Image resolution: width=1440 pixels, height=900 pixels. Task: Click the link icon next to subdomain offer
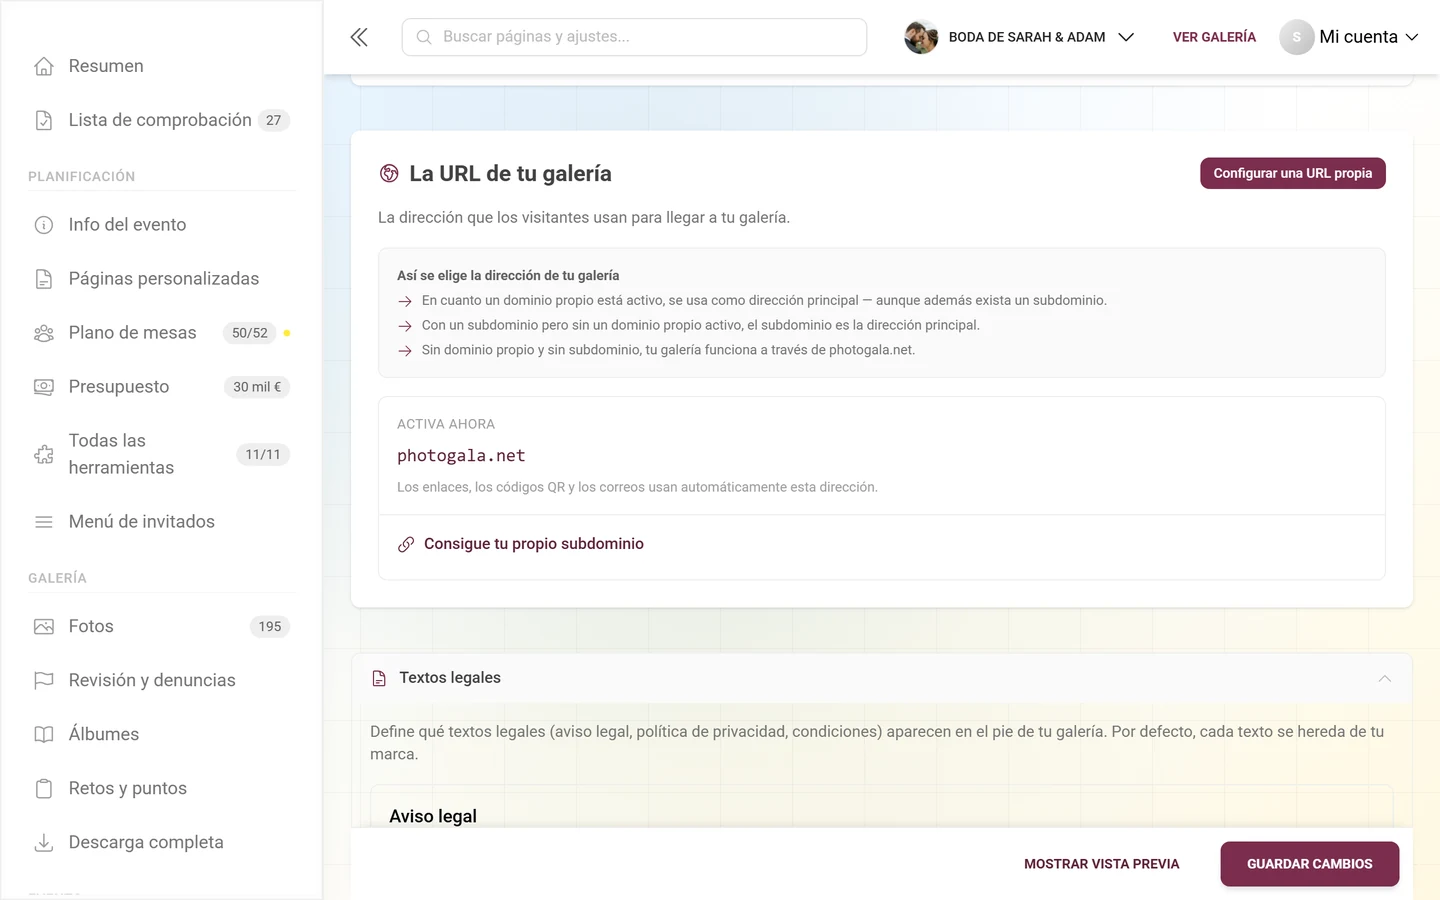click(x=406, y=544)
